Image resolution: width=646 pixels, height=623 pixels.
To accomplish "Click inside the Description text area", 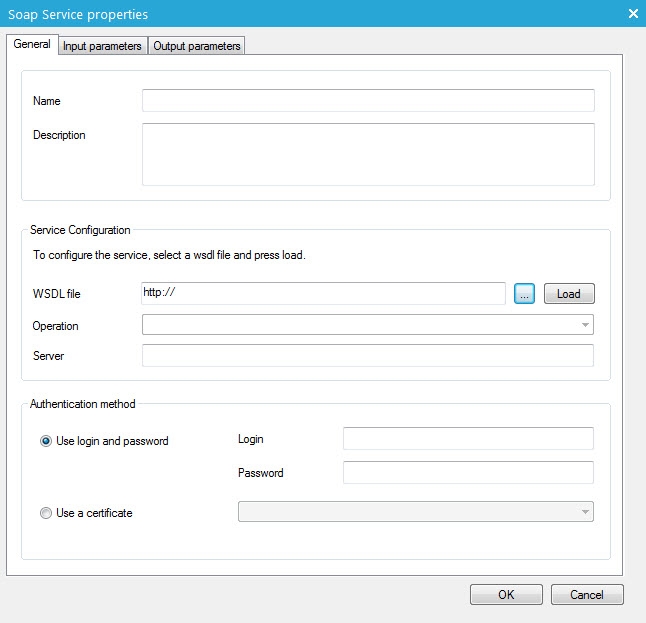I will click(x=368, y=154).
